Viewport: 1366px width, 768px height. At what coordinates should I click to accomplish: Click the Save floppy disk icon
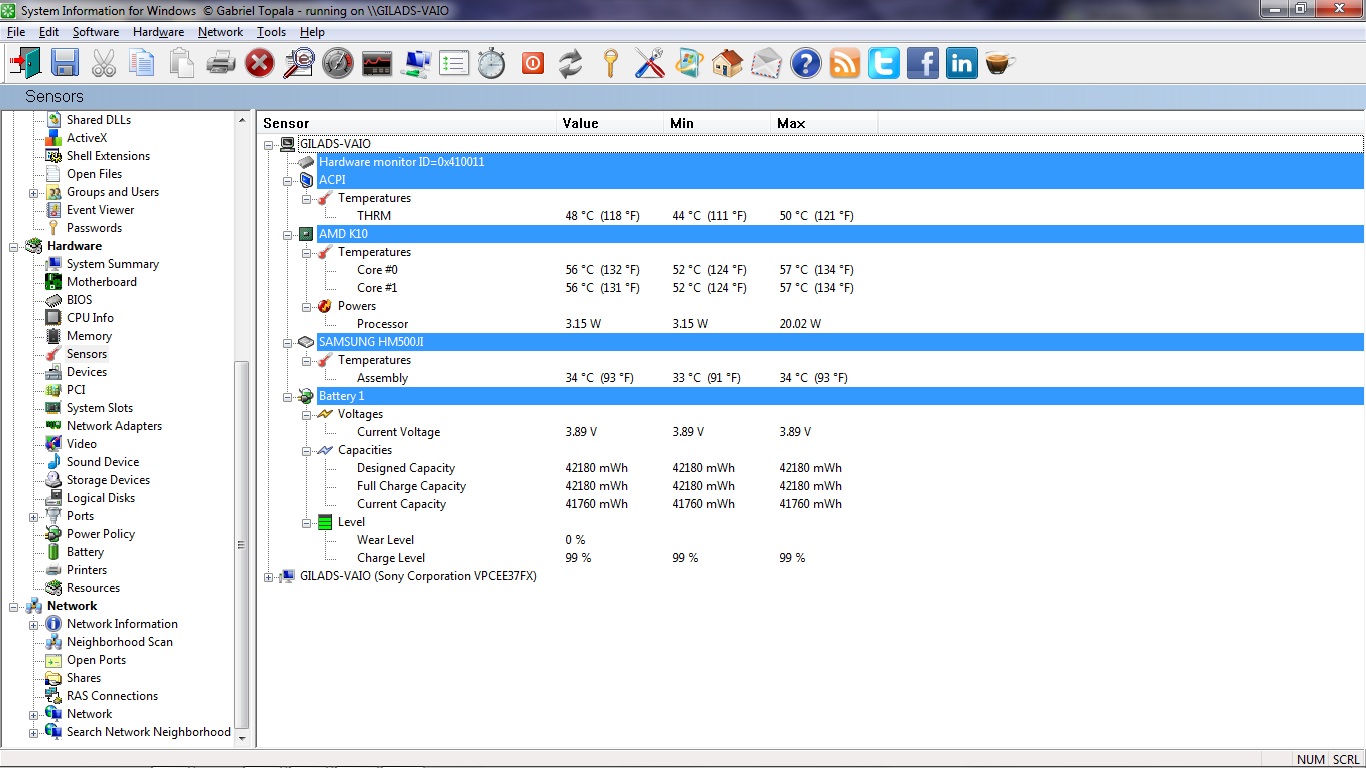click(x=64, y=64)
